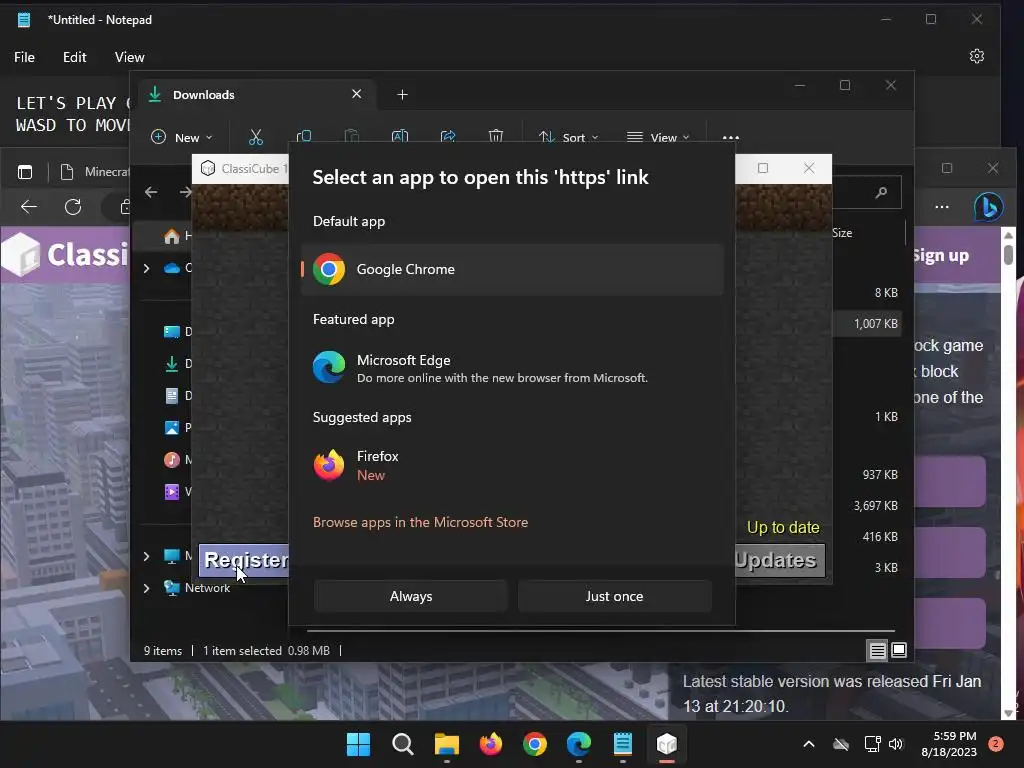Open the New dropdown in File Explorer
1024x768 pixels.
(182, 137)
